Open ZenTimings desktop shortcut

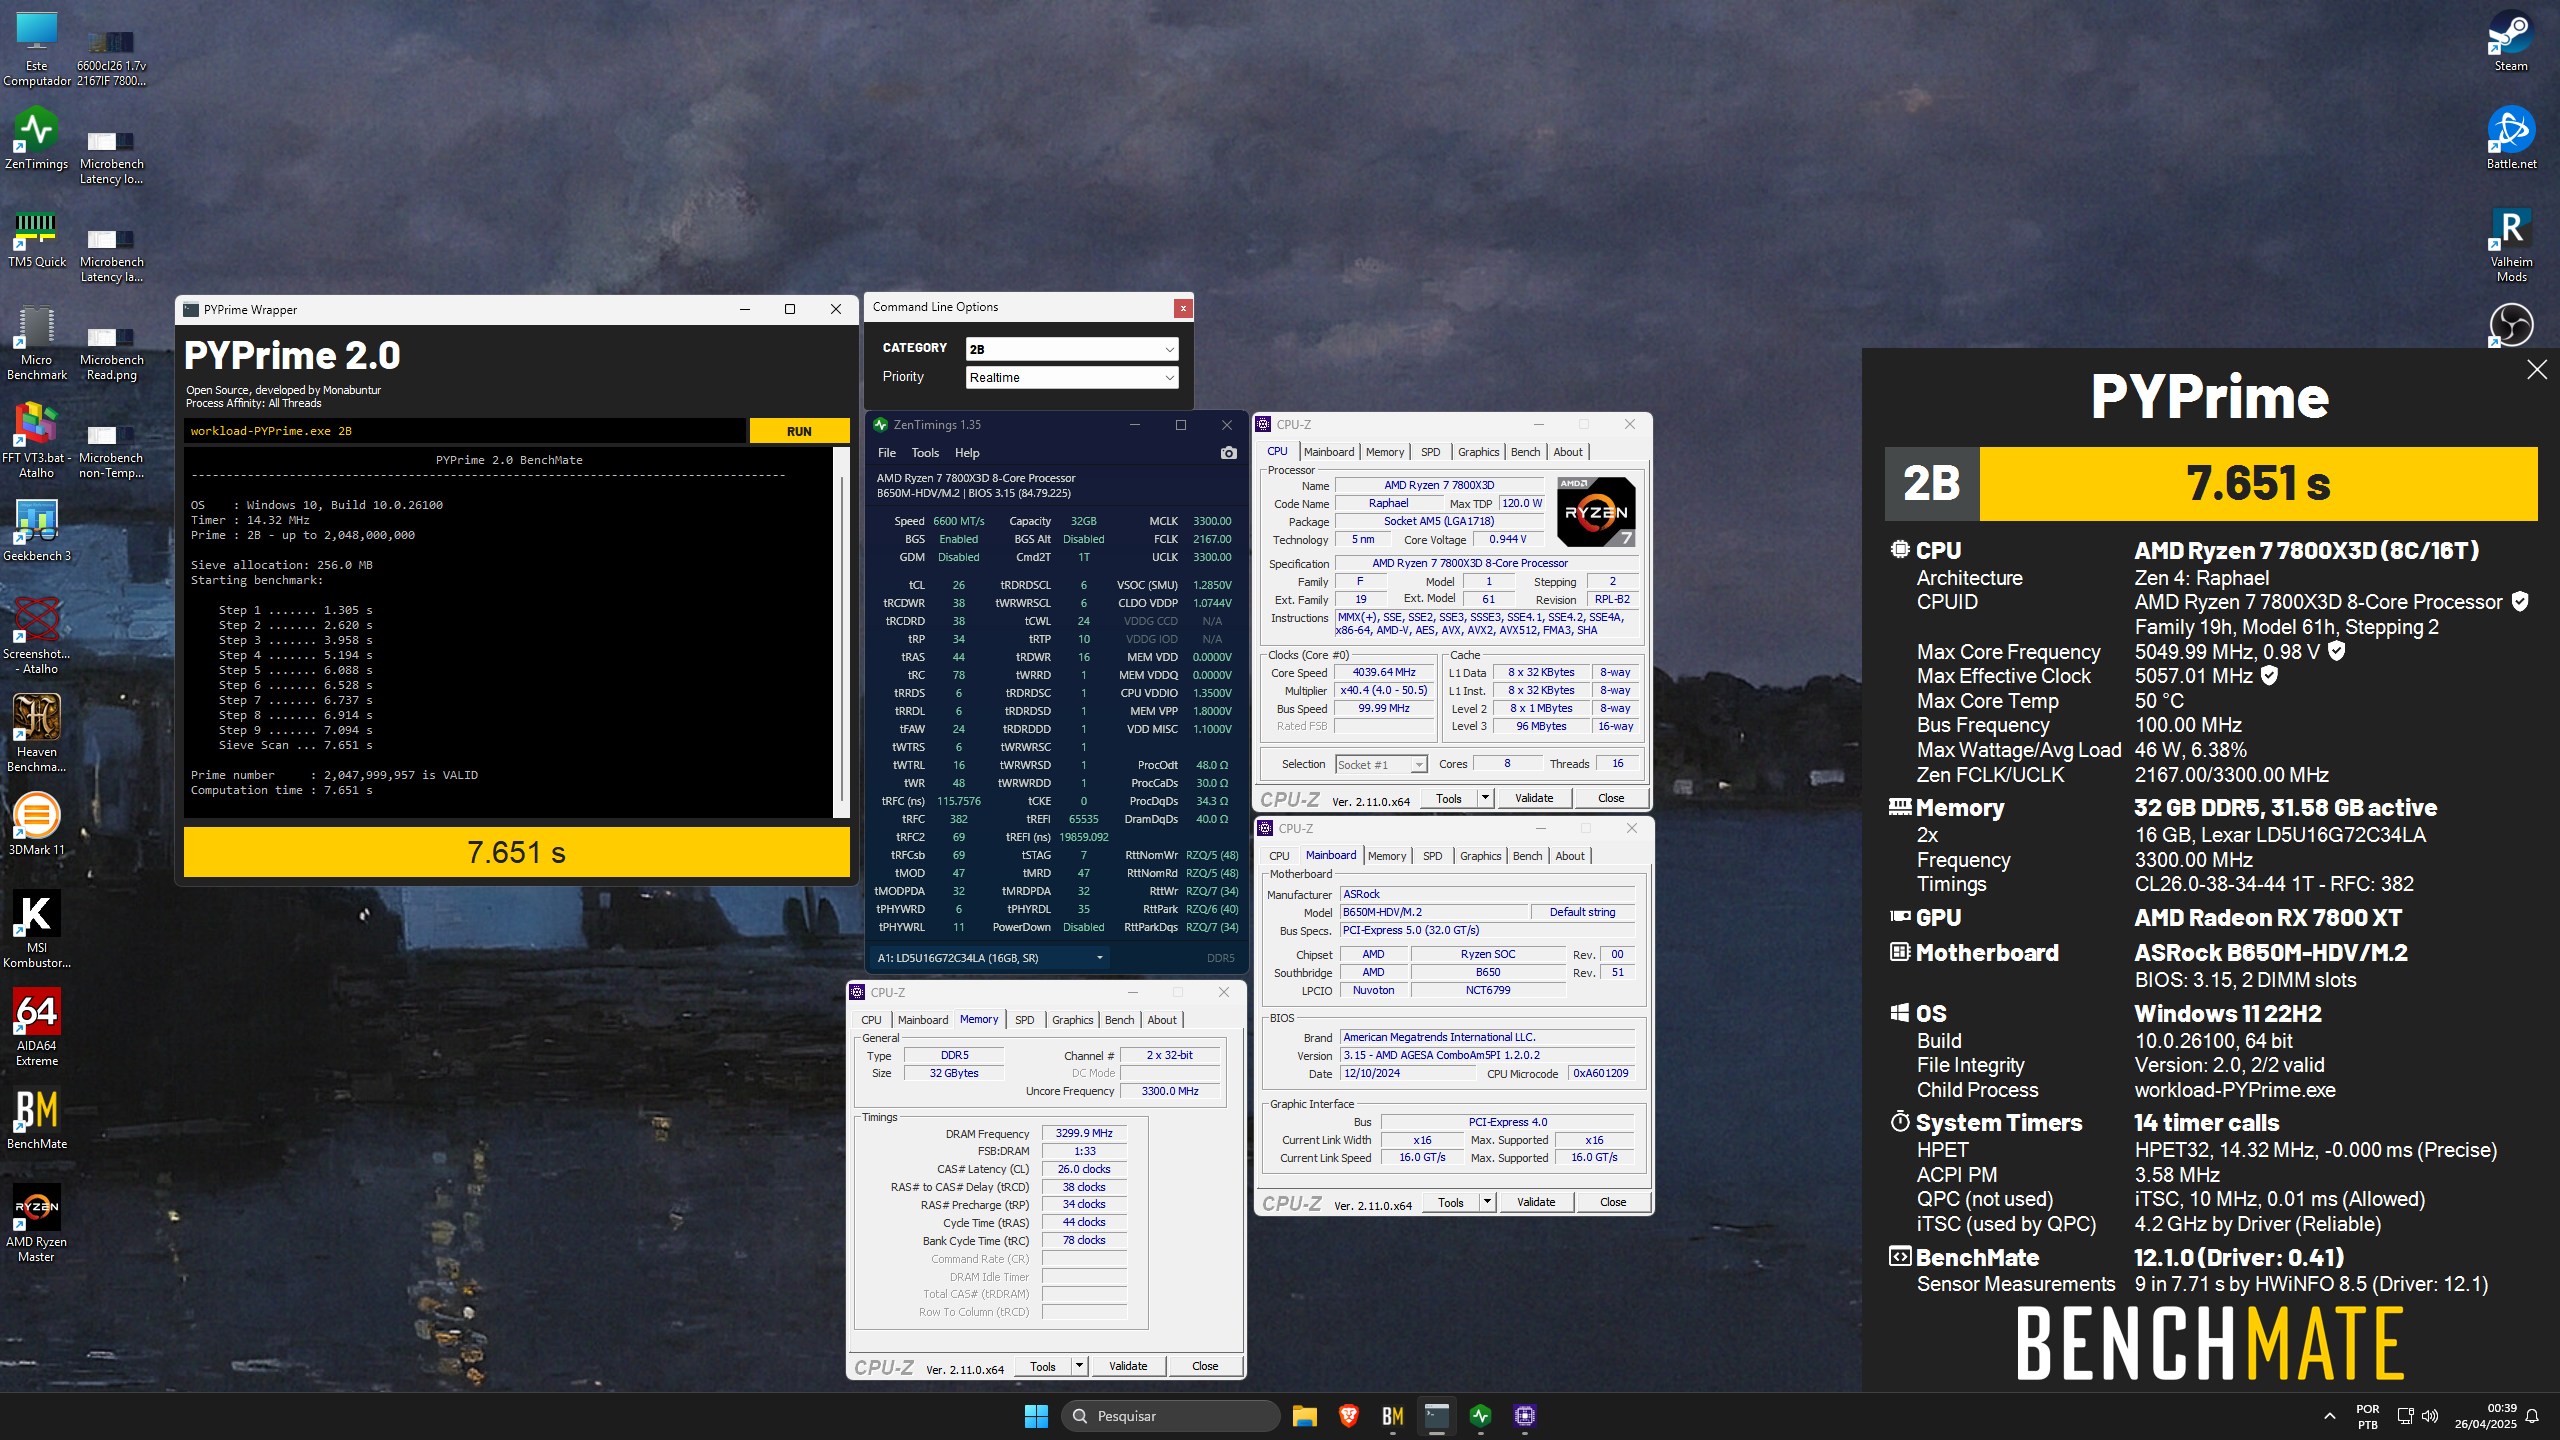pos(37,139)
